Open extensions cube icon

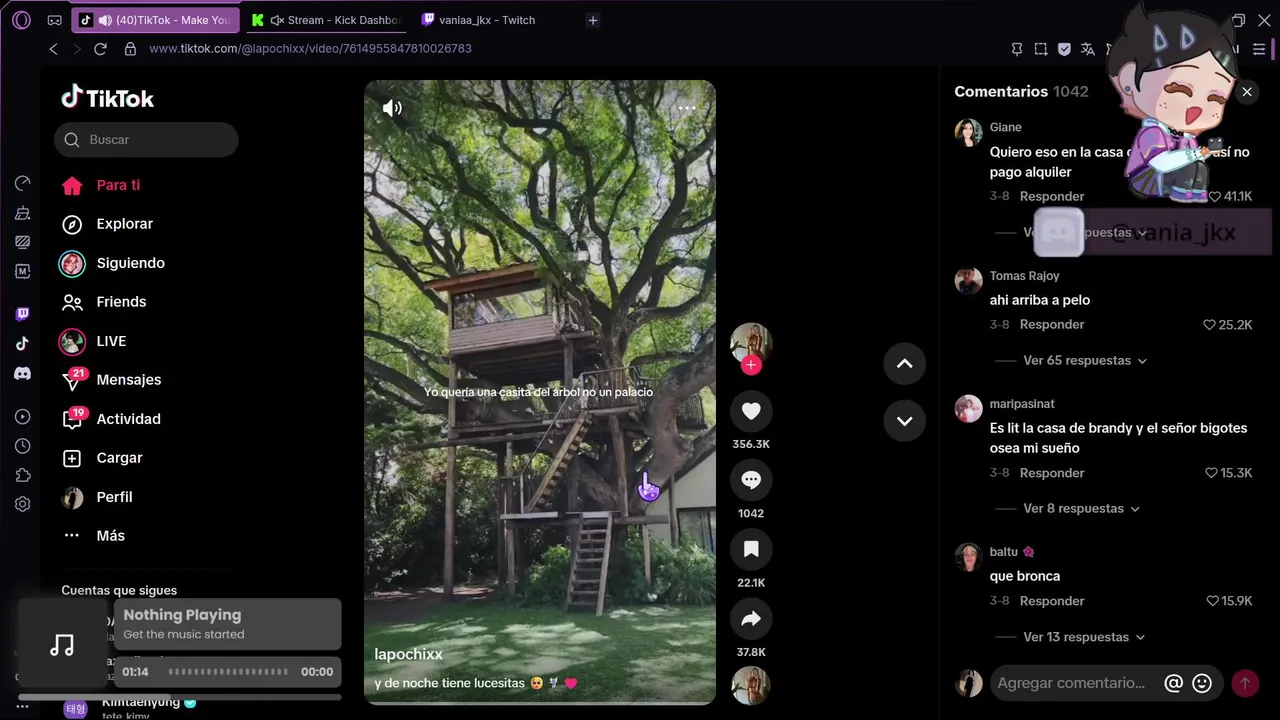pos(22,475)
